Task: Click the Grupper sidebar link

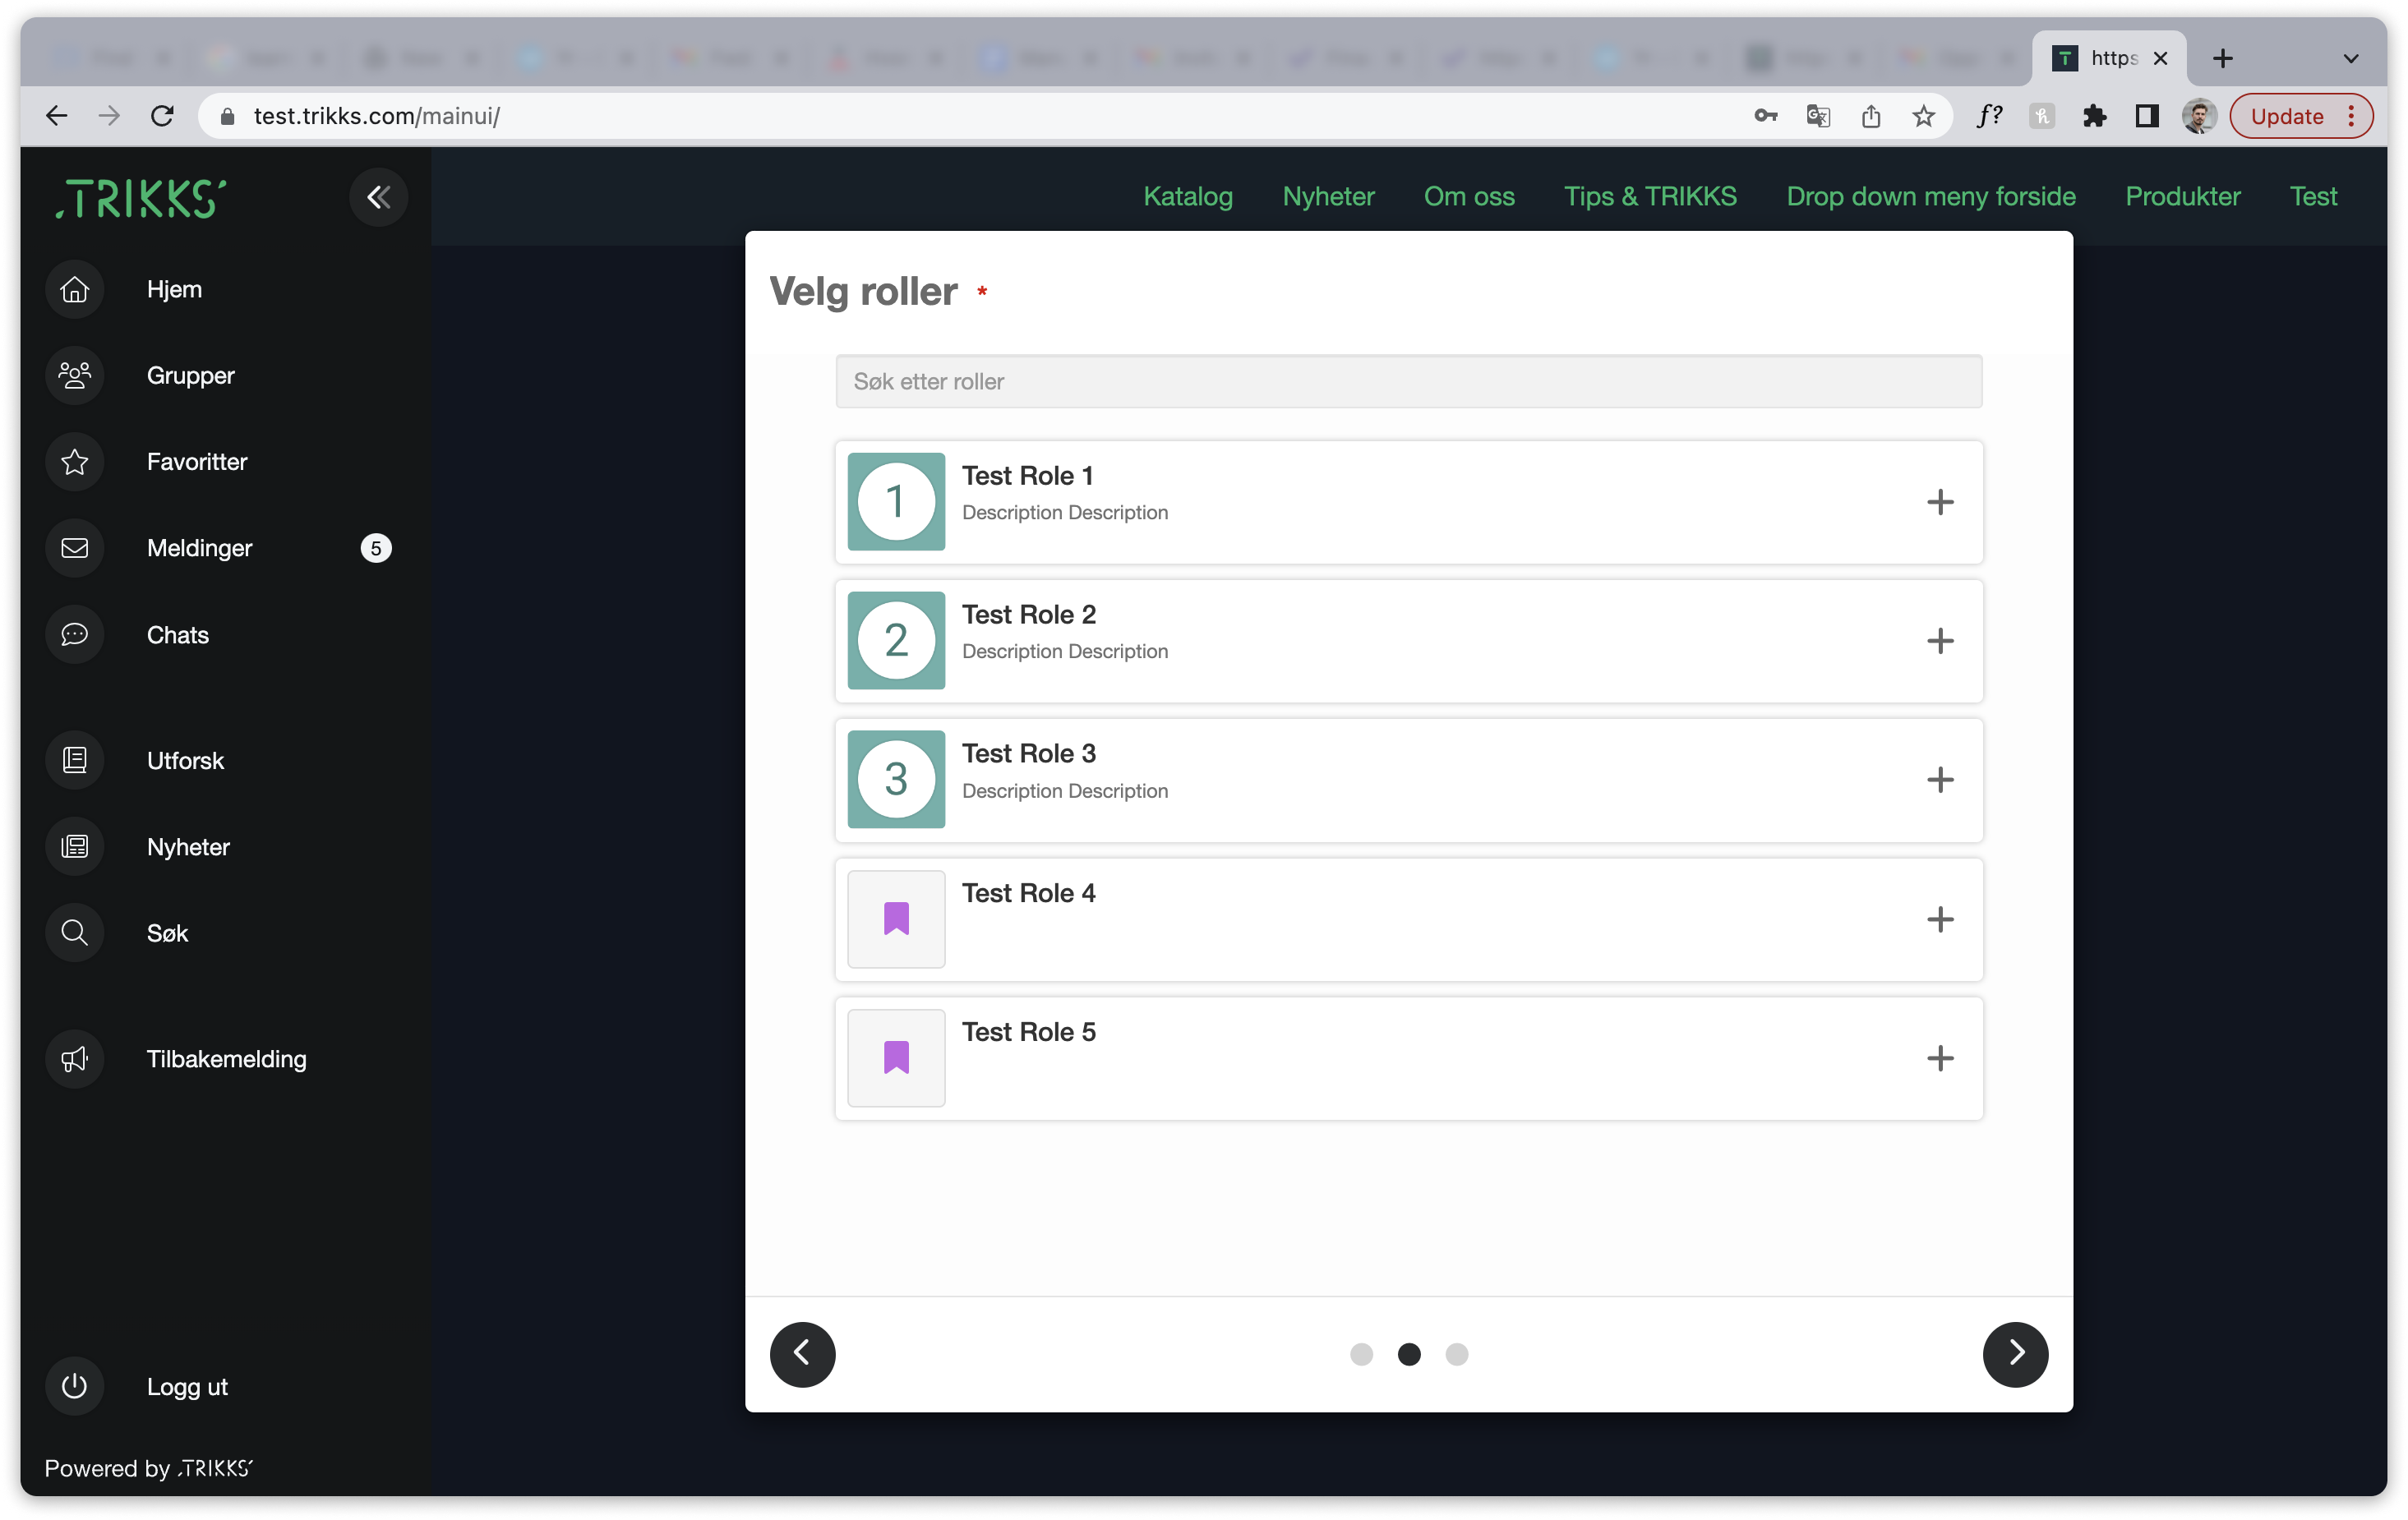Action: tap(190, 376)
